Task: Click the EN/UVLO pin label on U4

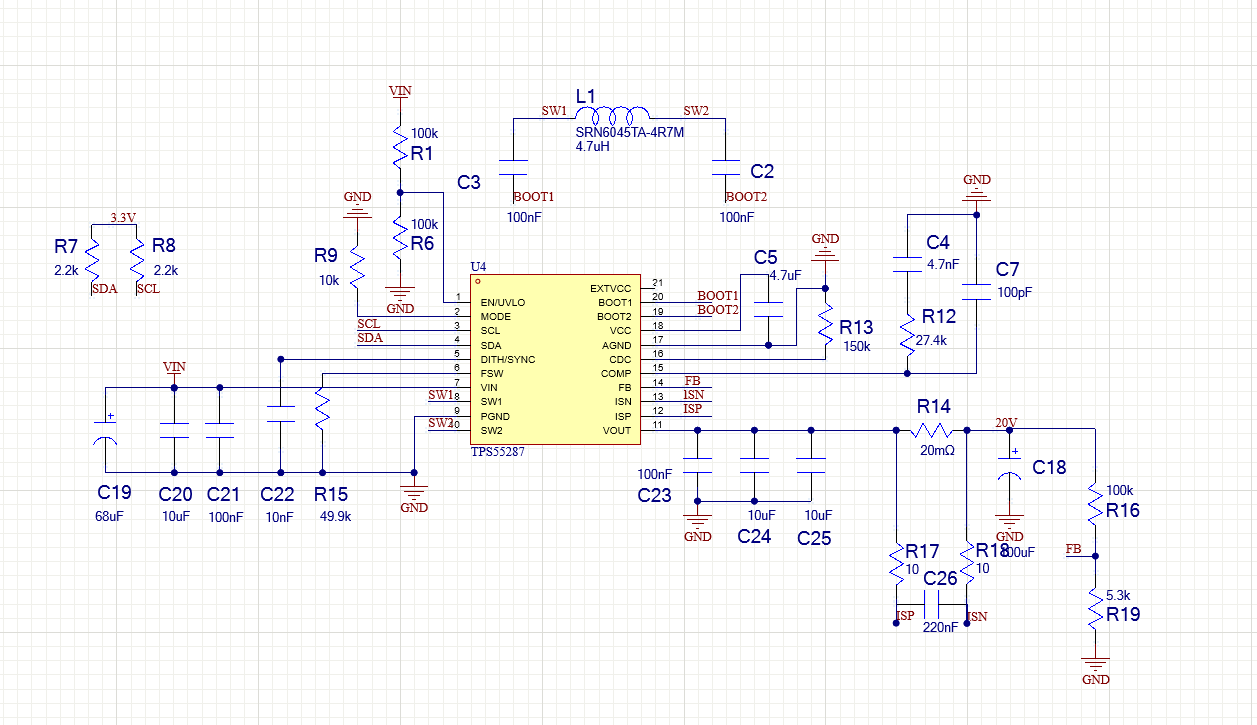Action: (x=503, y=302)
